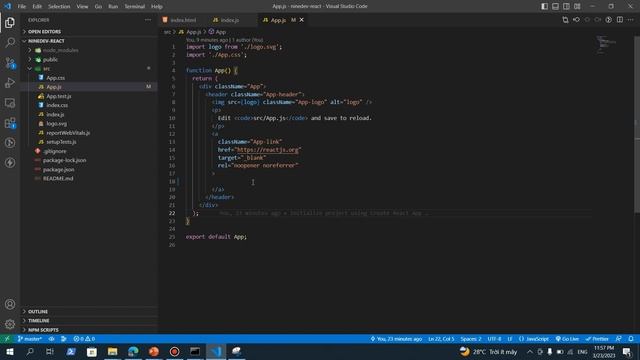Toggle the Secondary Side Bar
This screenshot has height=360, width=640.
click(566, 6)
